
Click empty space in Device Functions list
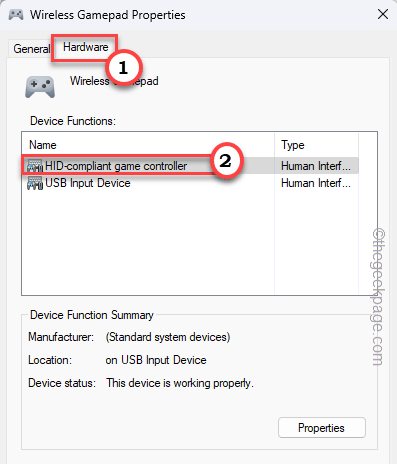click(x=150, y=243)
